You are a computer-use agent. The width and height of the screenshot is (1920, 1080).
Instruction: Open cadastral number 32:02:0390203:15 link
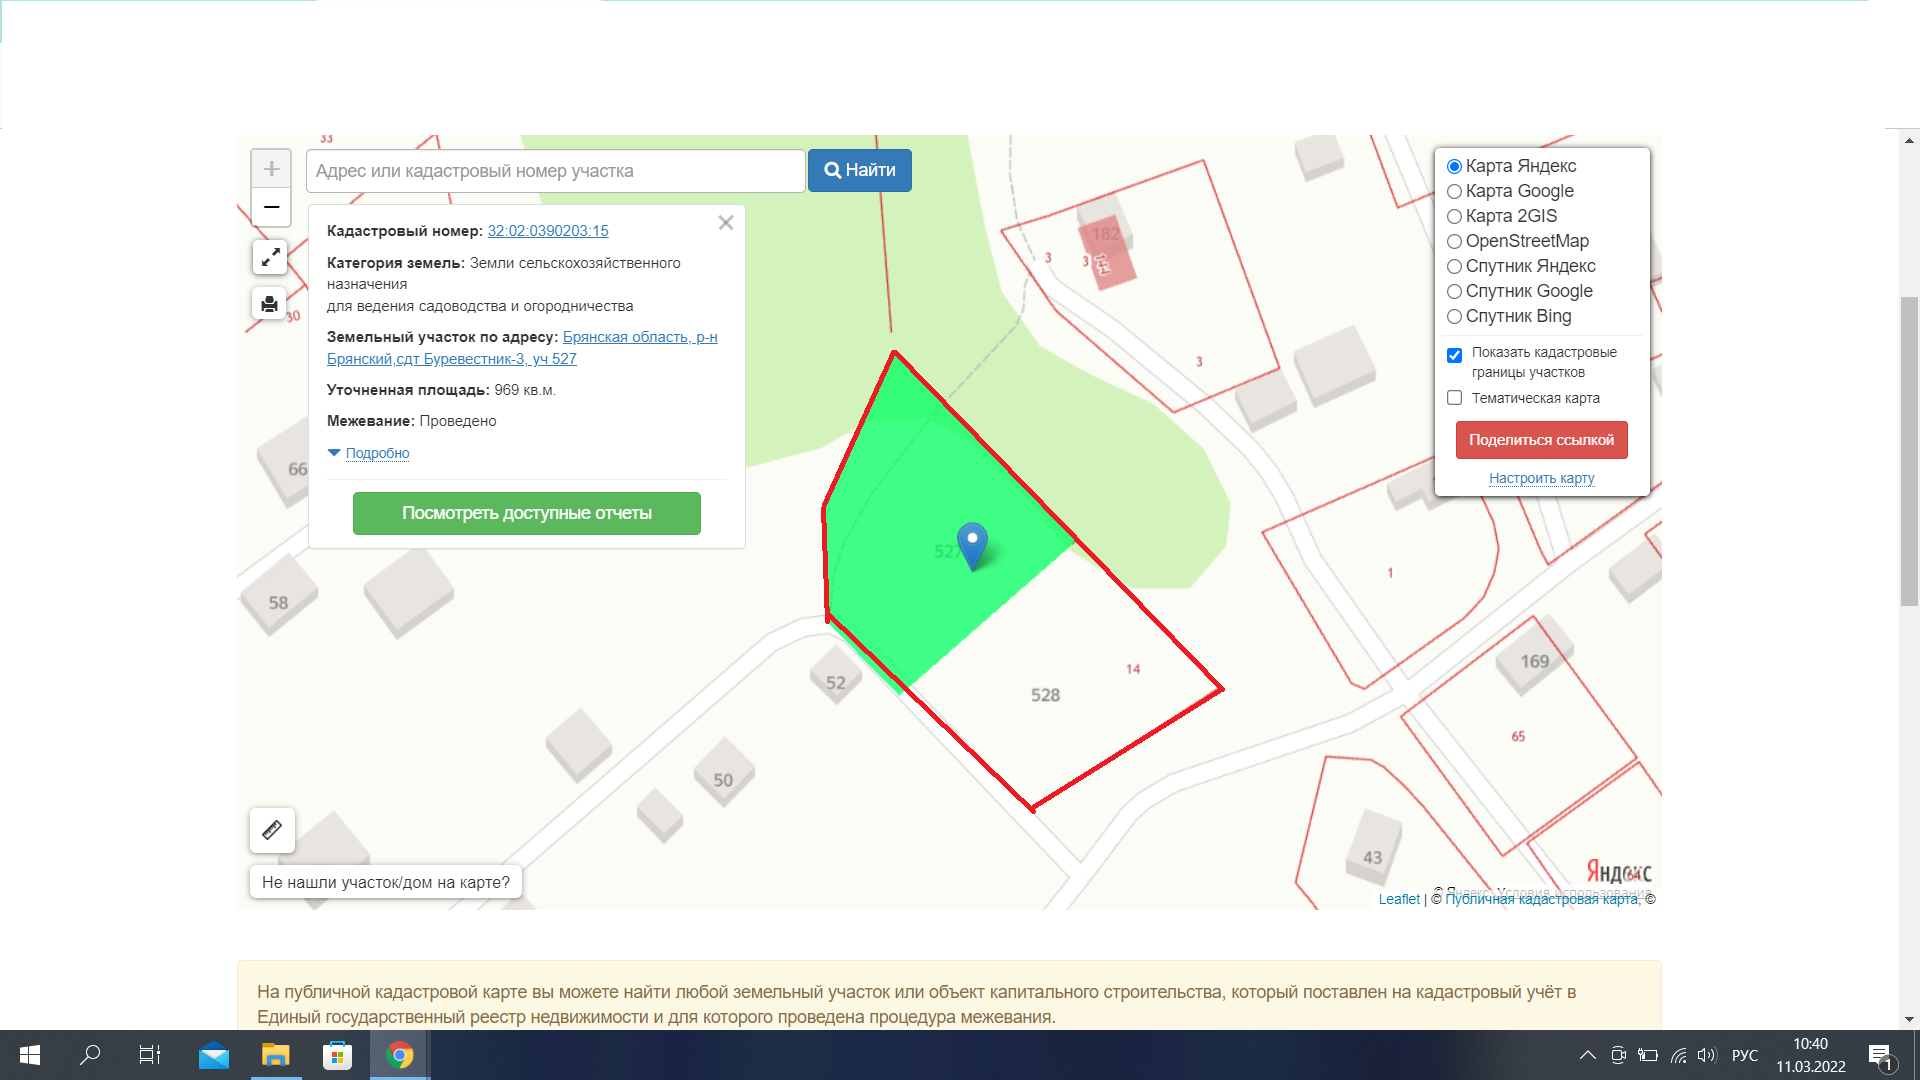tap(548, 231)
